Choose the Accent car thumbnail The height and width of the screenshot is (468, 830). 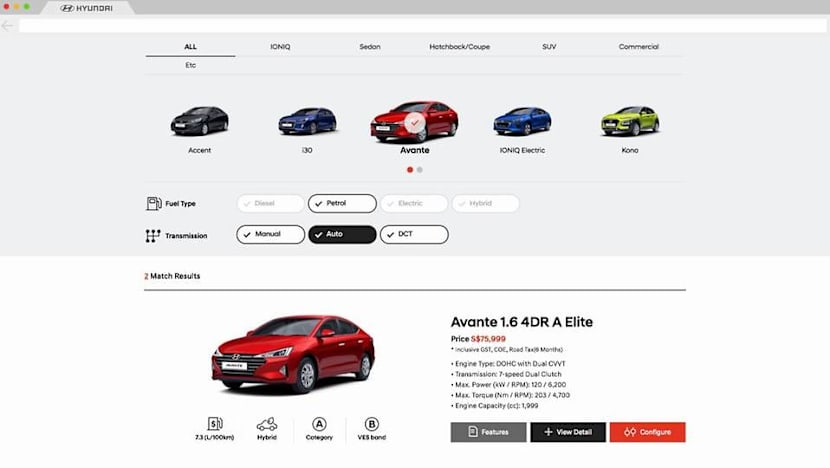click(x=200, y=121)
